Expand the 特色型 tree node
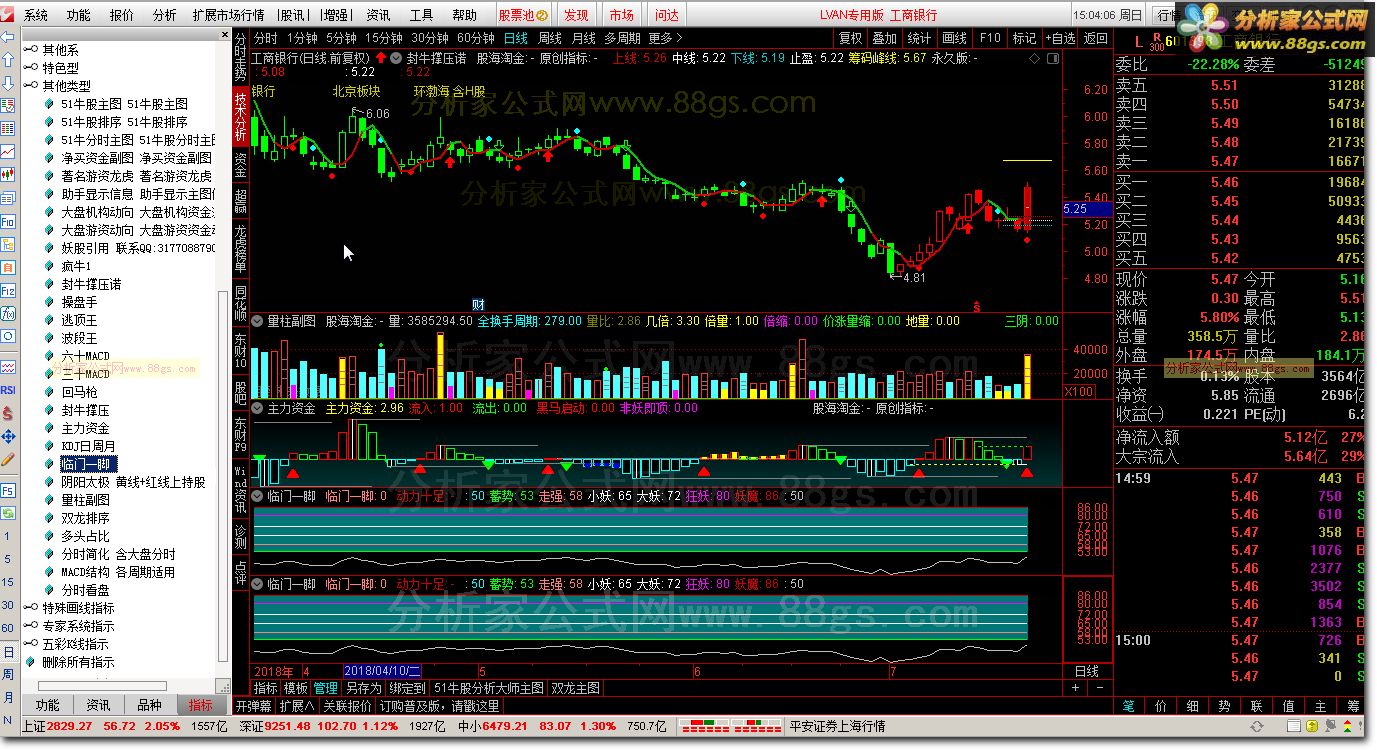Viewport: 1377px width, 750px height. click(x=30, y=68)
